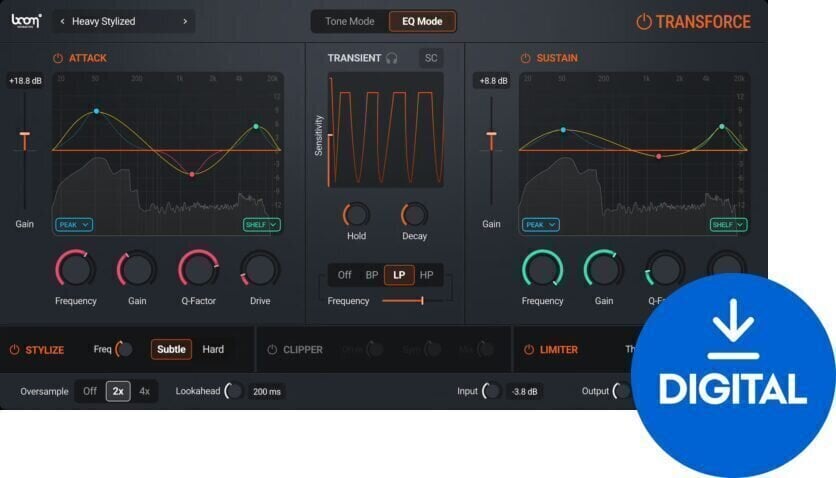The image size is (836, 478).
Task: Click the second dimmed Clipper knob
Action: [432, 349]
